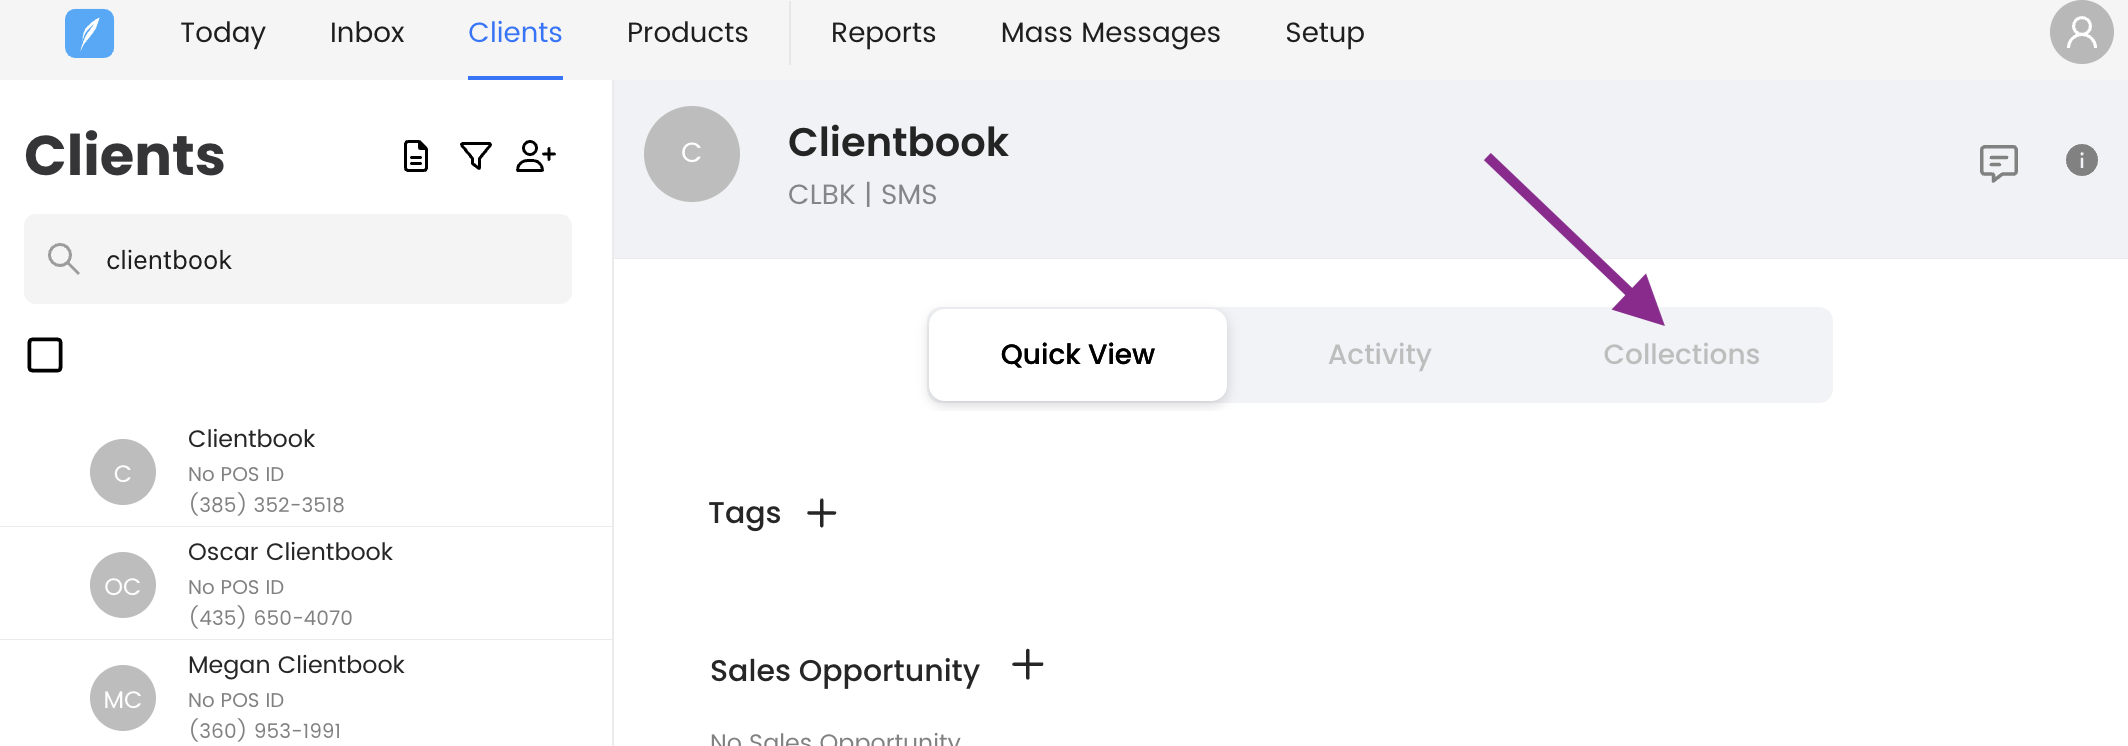The image size is (2128, 746).
Task: Click the Clientbook header avatar circle
Action: click(691, 154)
